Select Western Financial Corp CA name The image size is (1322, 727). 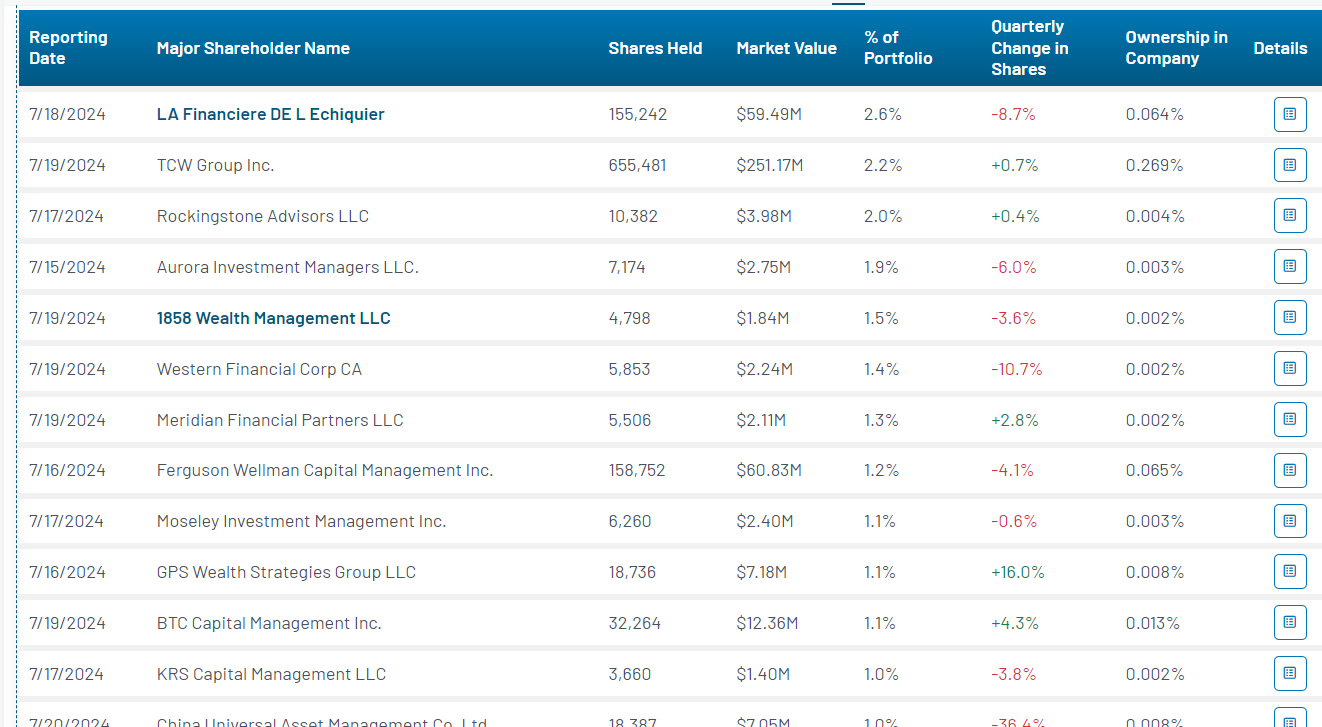[x=259, y=369]
